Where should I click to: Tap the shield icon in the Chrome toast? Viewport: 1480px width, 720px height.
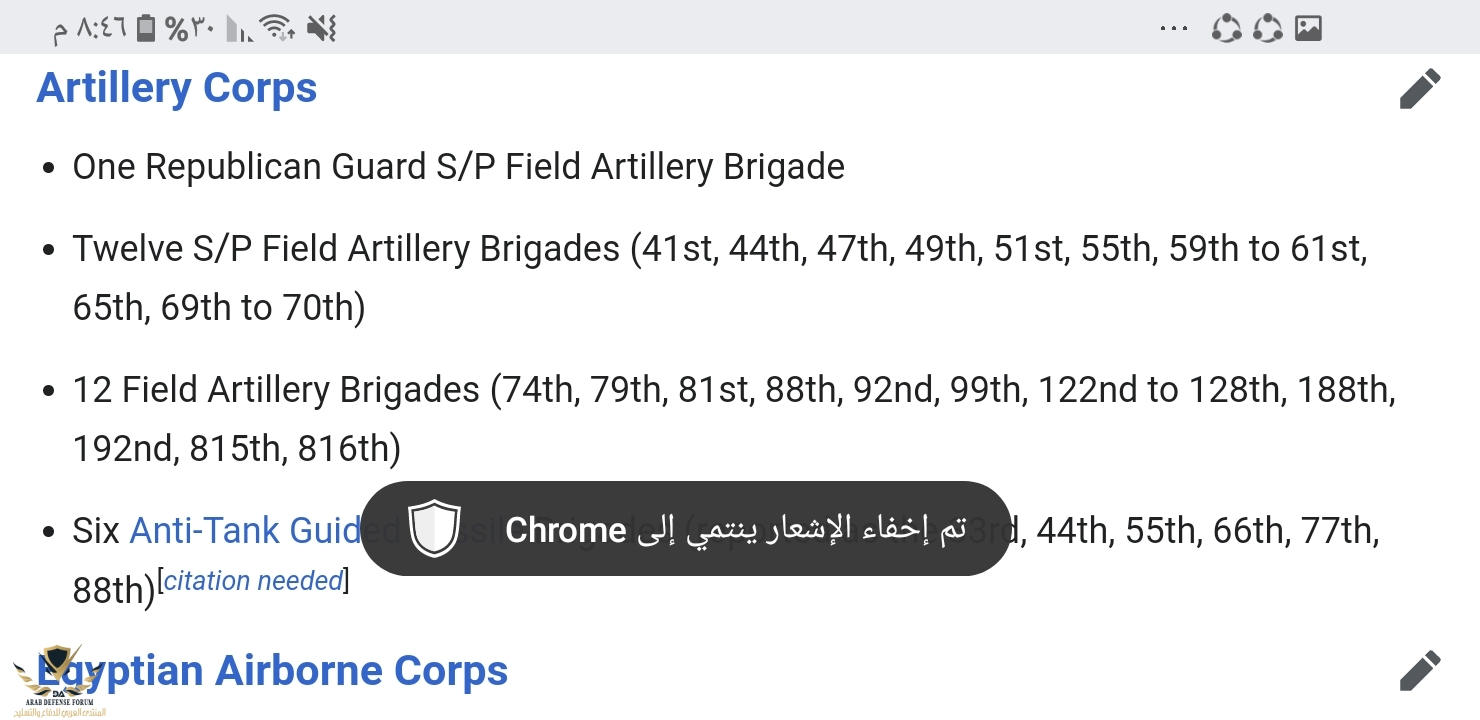click(434, 529)
